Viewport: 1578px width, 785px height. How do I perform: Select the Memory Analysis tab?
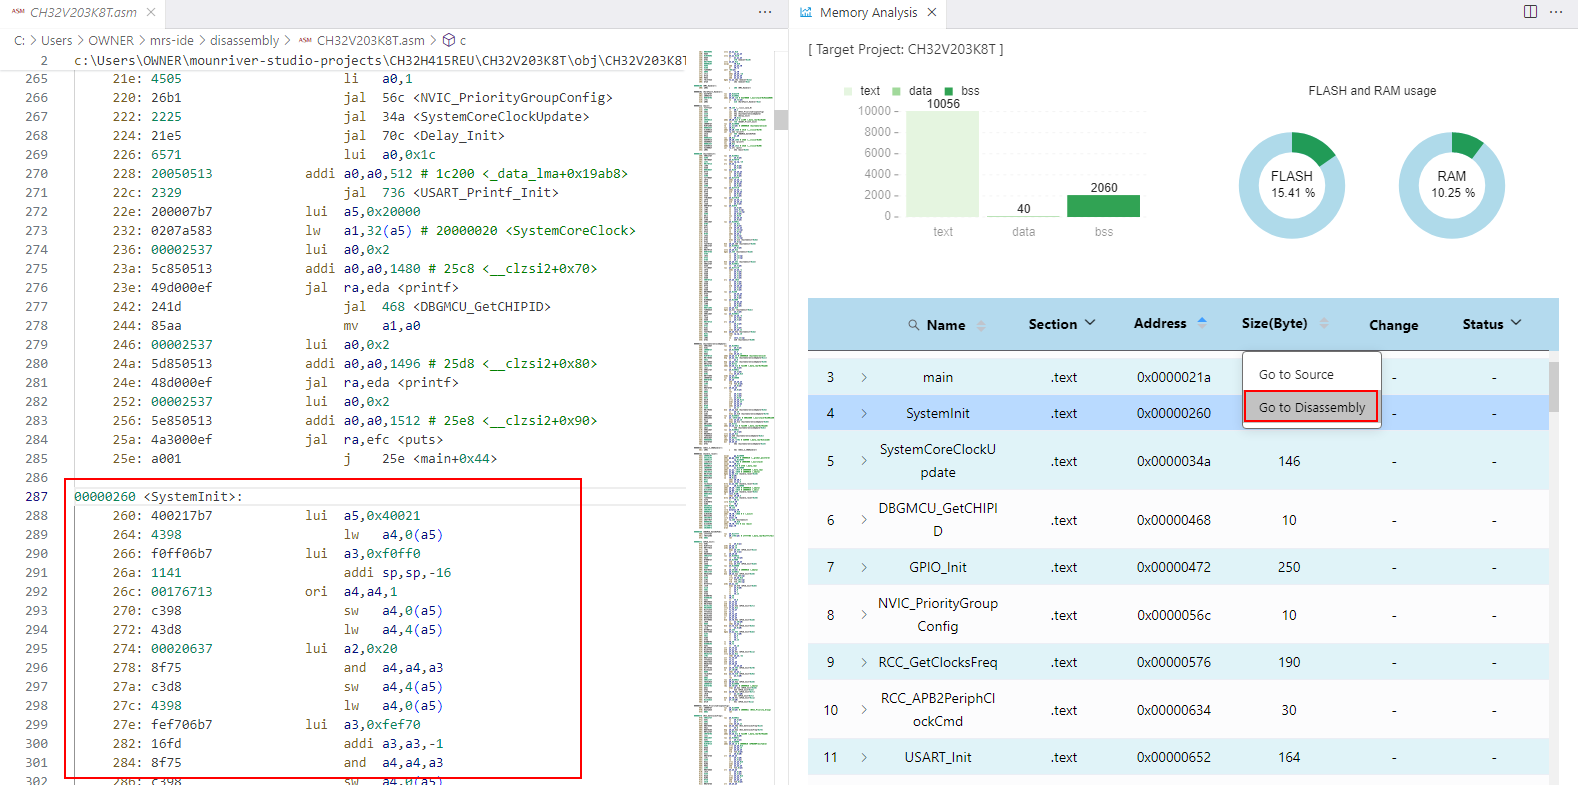pyautogui.click(x=868, y=13)
